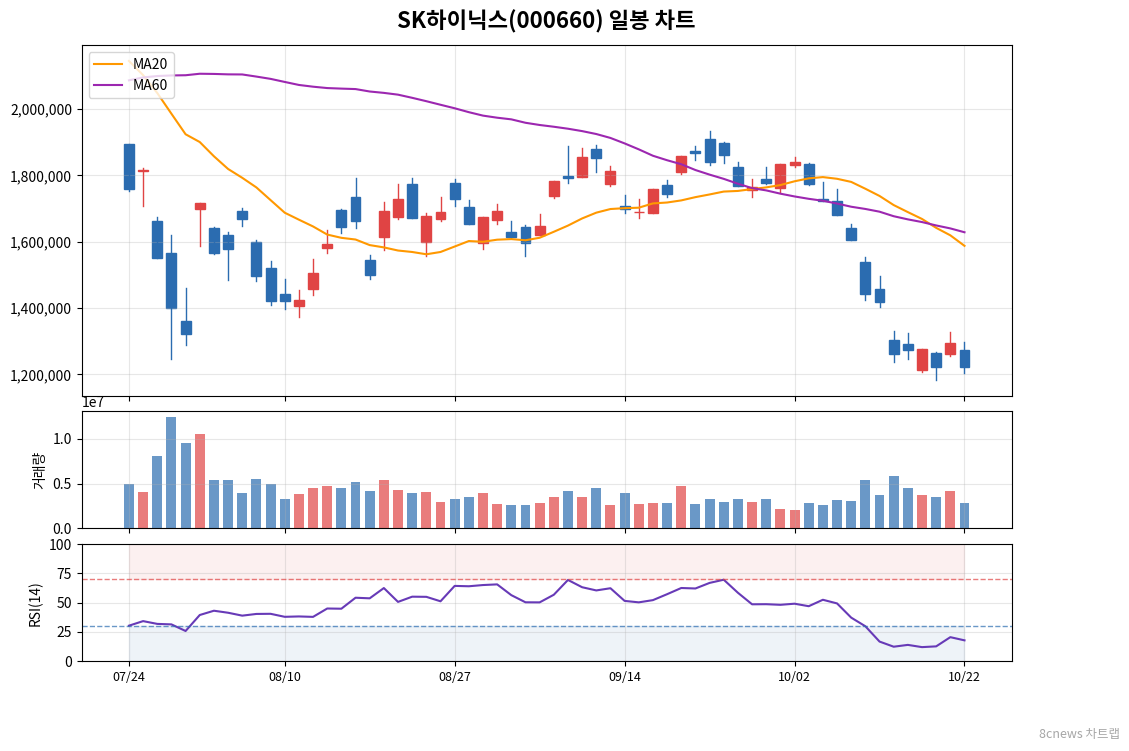
Task: Click the RSI(14) axis title
Action: tap(35, 605)
